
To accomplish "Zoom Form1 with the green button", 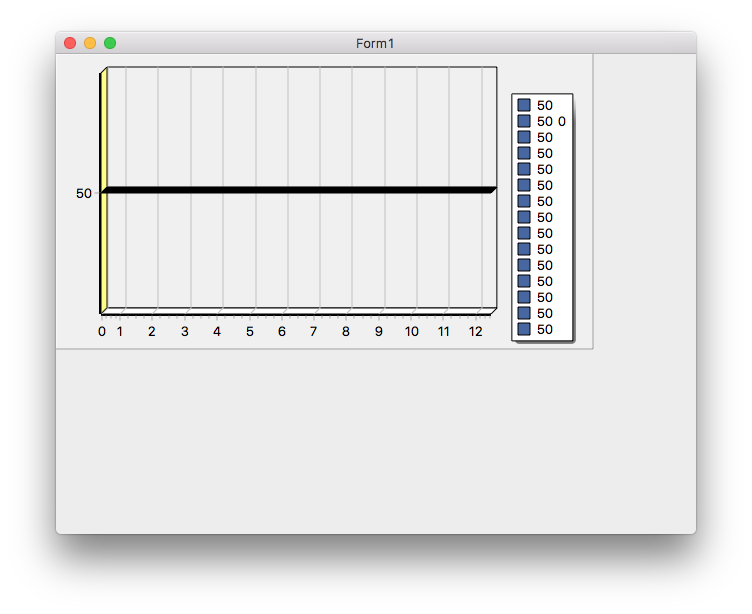I will (110, 43).
